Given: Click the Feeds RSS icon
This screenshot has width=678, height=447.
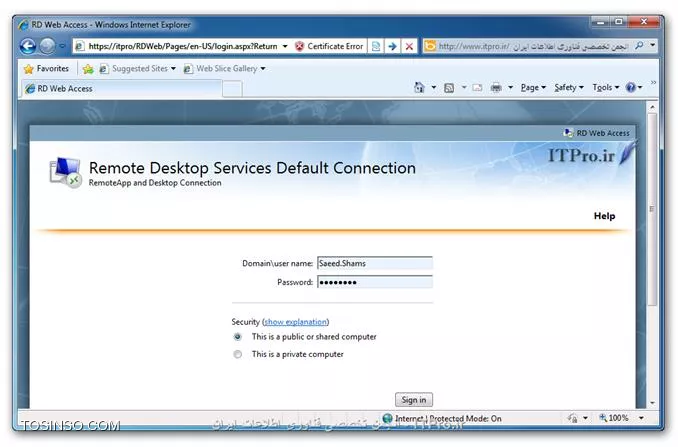Looking at the screenshot, I should coord(449,88).
